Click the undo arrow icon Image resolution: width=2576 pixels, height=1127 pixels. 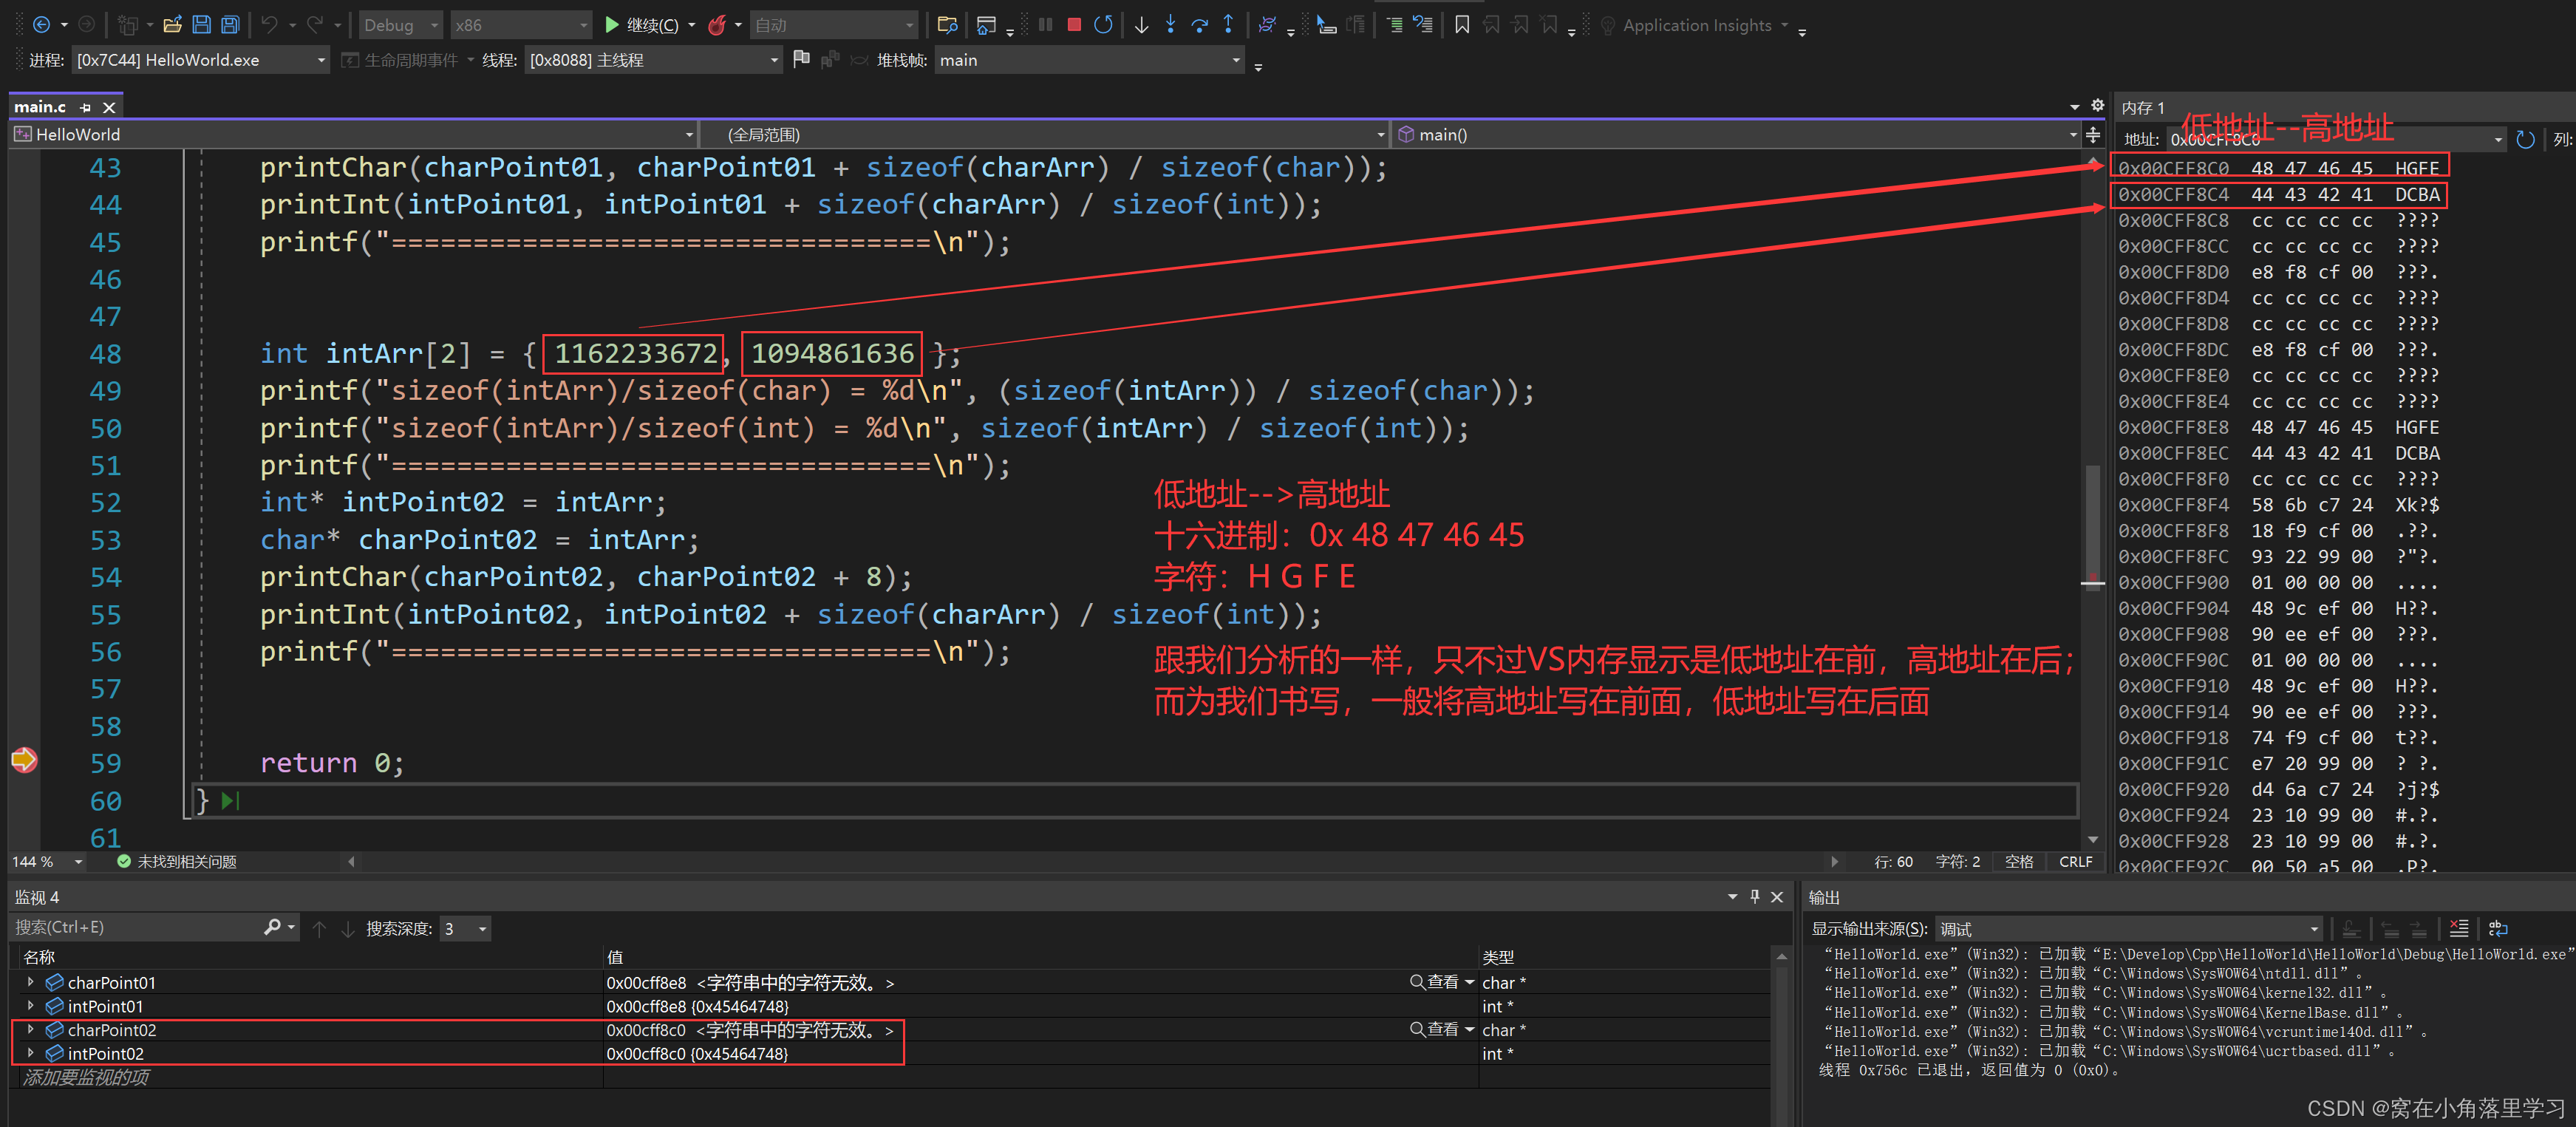pos(269,25)
